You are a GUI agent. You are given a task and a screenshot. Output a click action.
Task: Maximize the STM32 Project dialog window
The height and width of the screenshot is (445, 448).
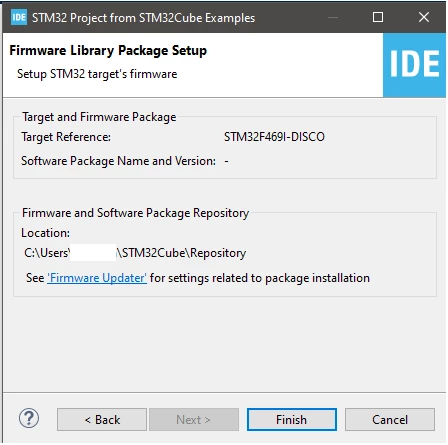coord(378,17)
